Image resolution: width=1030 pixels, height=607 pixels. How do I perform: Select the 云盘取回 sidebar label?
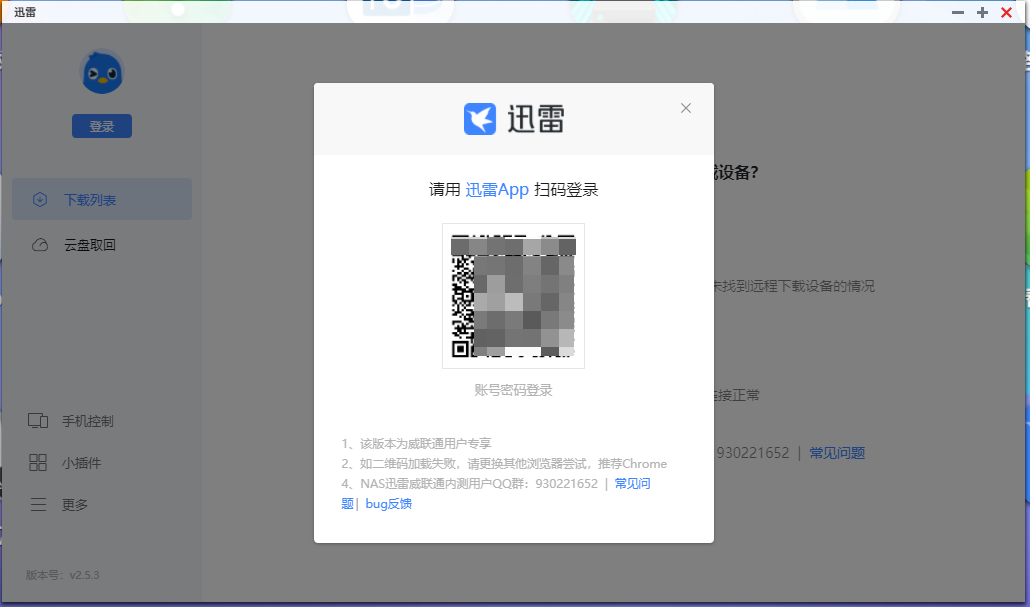click(90, 245)
